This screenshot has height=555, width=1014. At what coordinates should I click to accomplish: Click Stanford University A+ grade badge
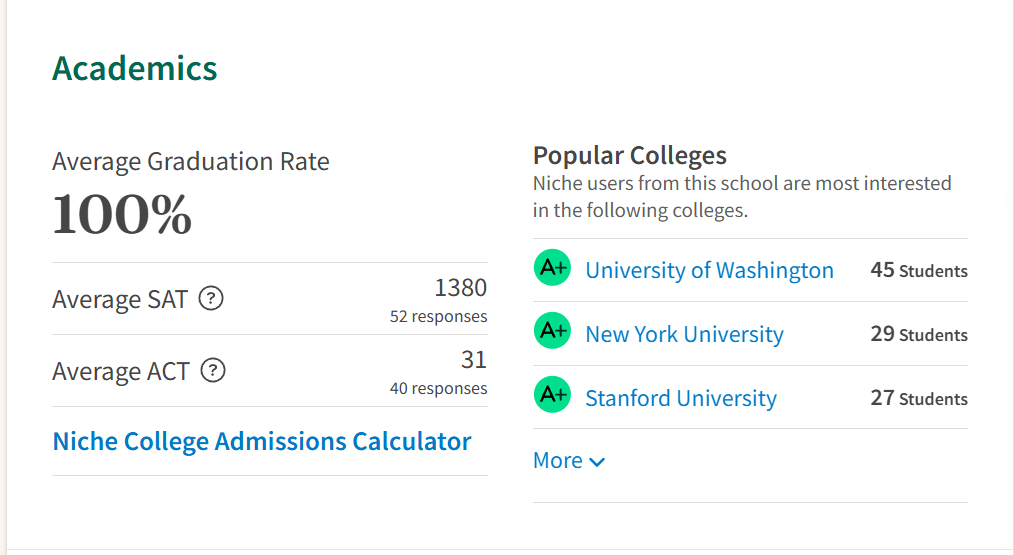click(552, 394)
